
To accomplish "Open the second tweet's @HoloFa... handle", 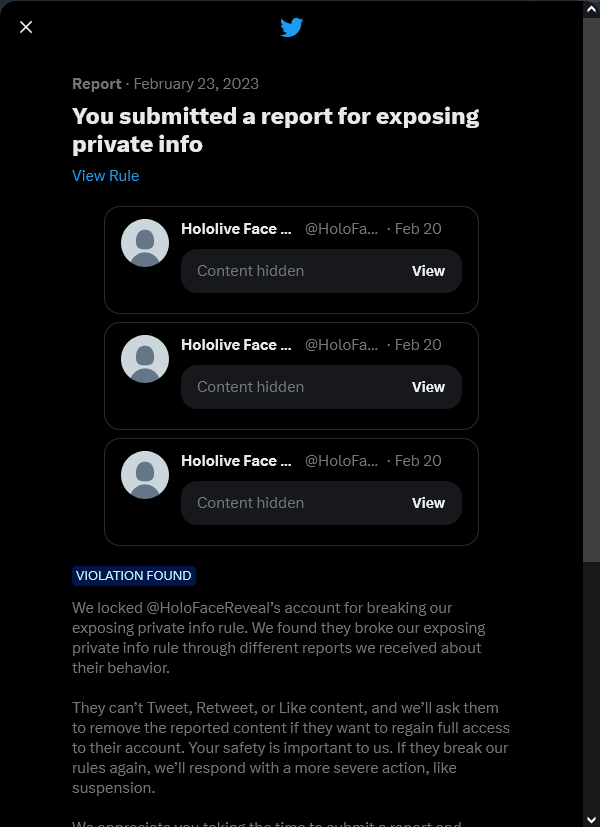I will (x=341, y=345).
